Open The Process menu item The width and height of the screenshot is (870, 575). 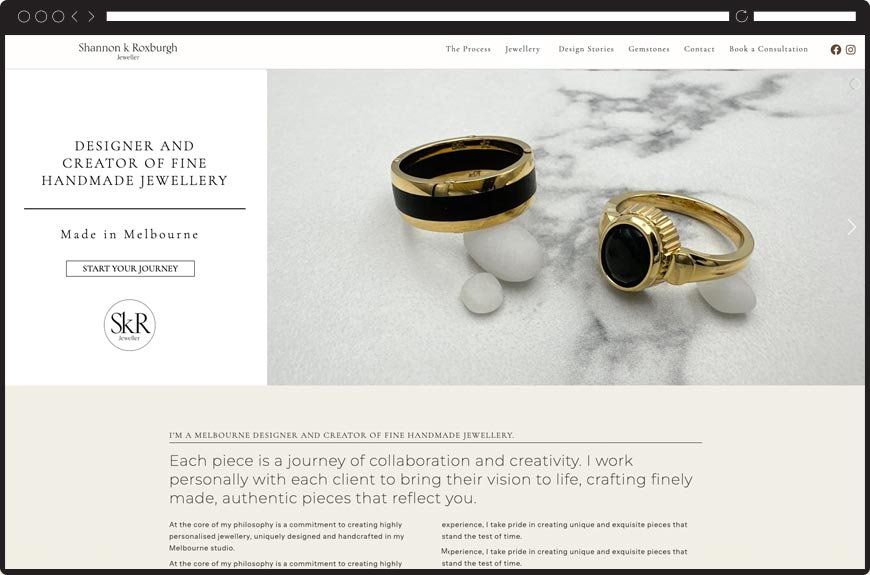pos(468,49)
